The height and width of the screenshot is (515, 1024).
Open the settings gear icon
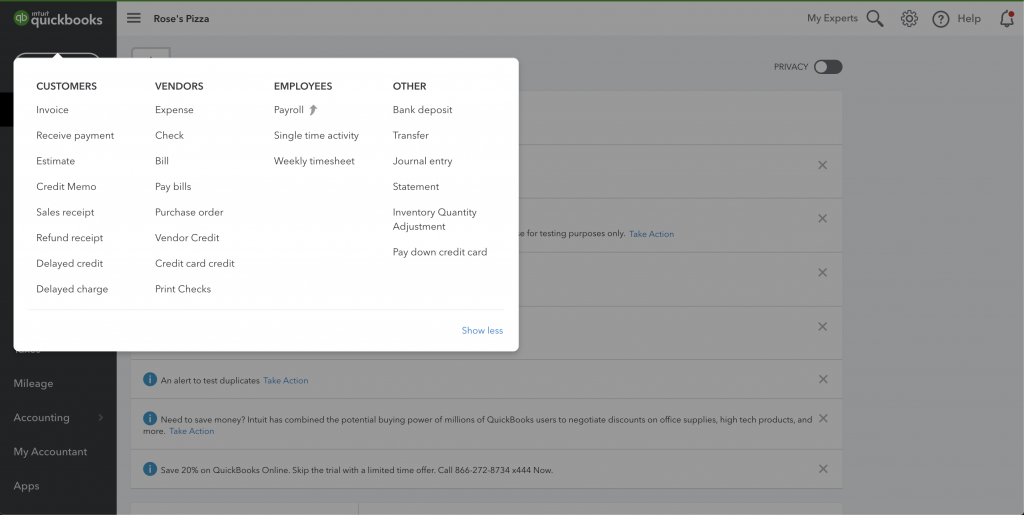point(909,18)
